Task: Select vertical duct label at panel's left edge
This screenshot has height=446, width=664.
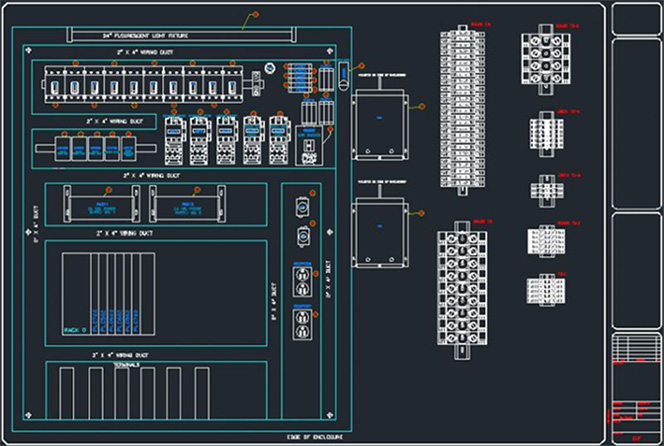Action: click(x=36, y=224)
